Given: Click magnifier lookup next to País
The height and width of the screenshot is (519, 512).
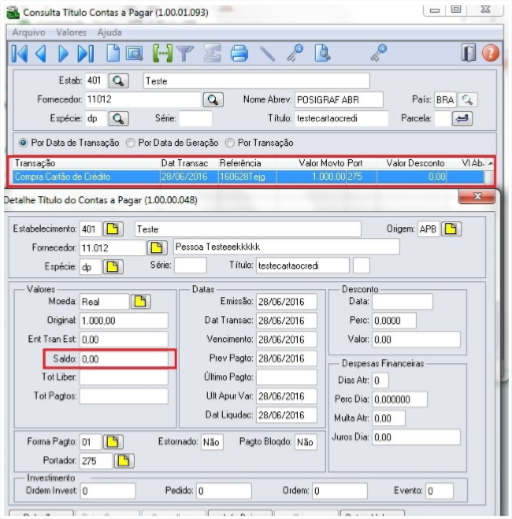Looking at the screenshot, I should click(x=467, y=100).
